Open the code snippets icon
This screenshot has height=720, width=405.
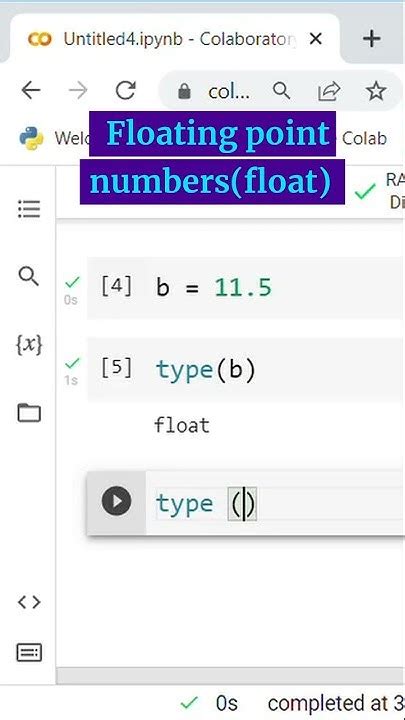coord(29,602)
